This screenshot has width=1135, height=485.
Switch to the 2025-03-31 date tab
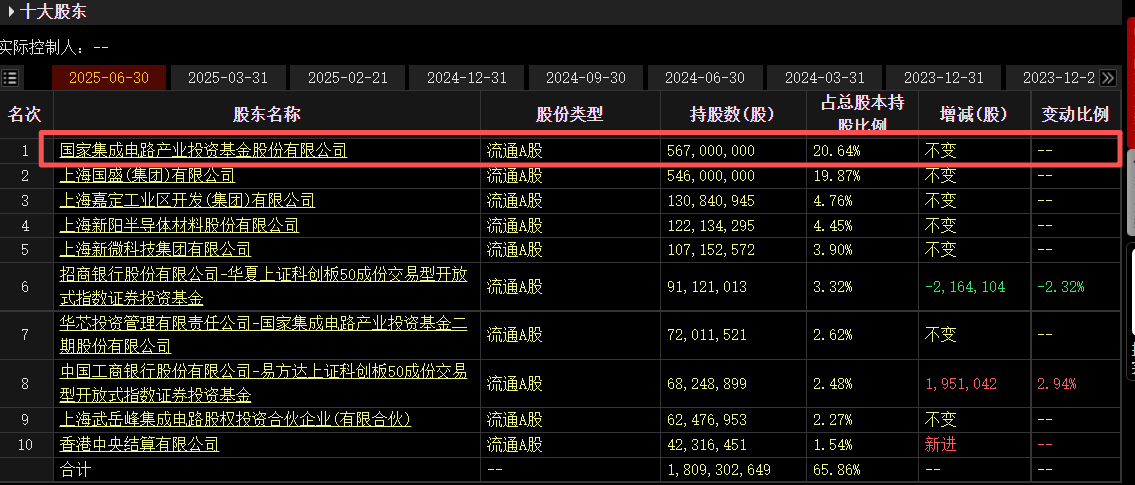pyautogui.click(x=228, y=77)
